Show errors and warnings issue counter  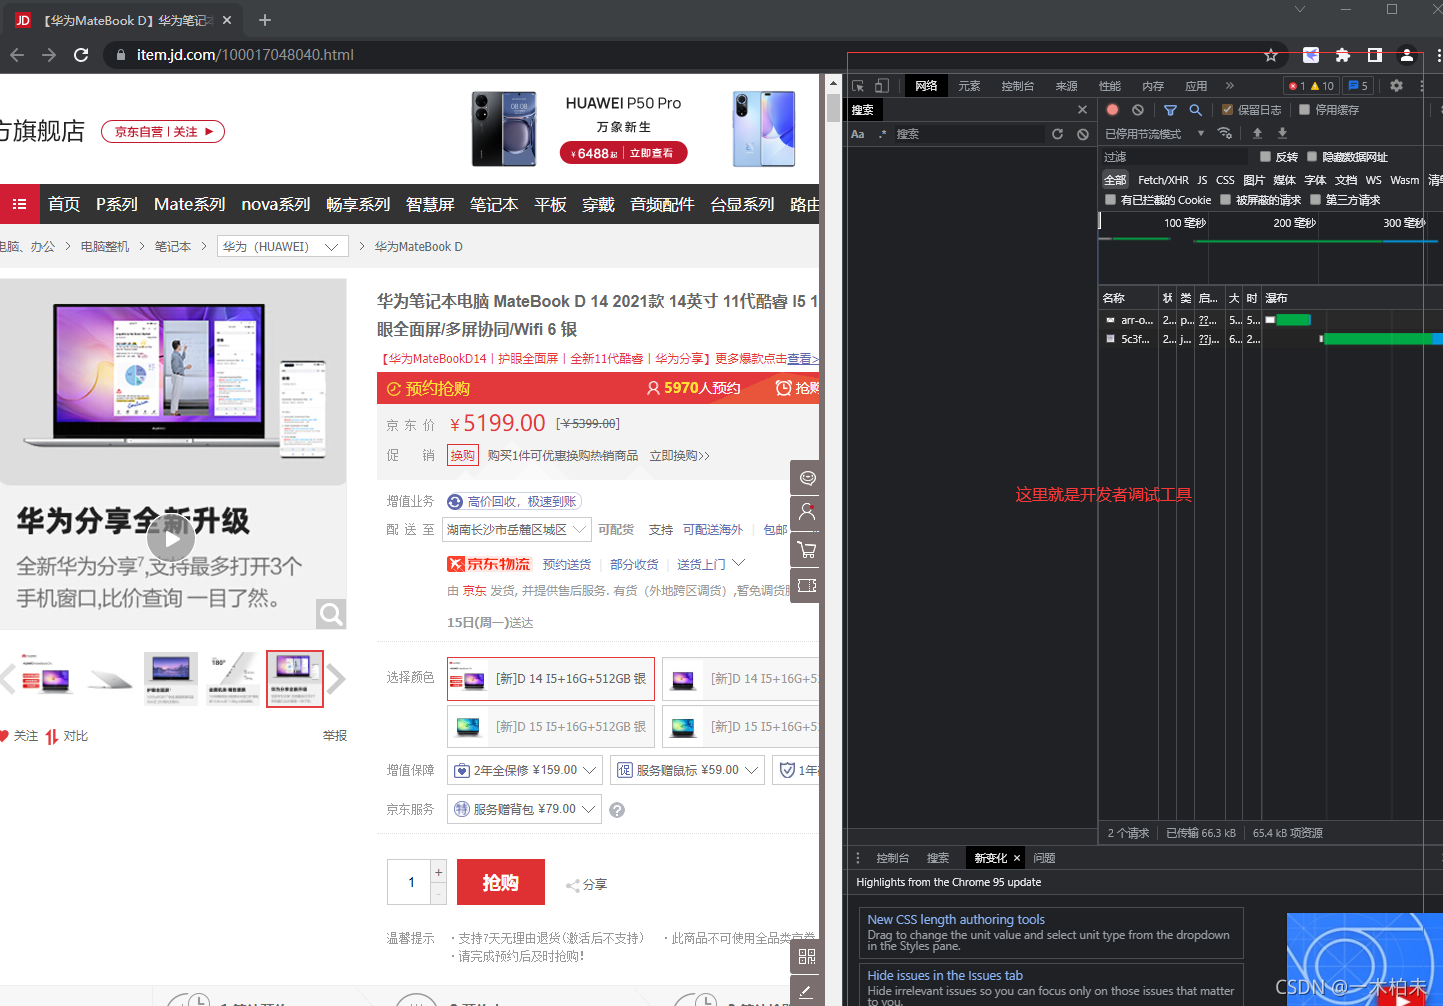[x=1311, y=86]
